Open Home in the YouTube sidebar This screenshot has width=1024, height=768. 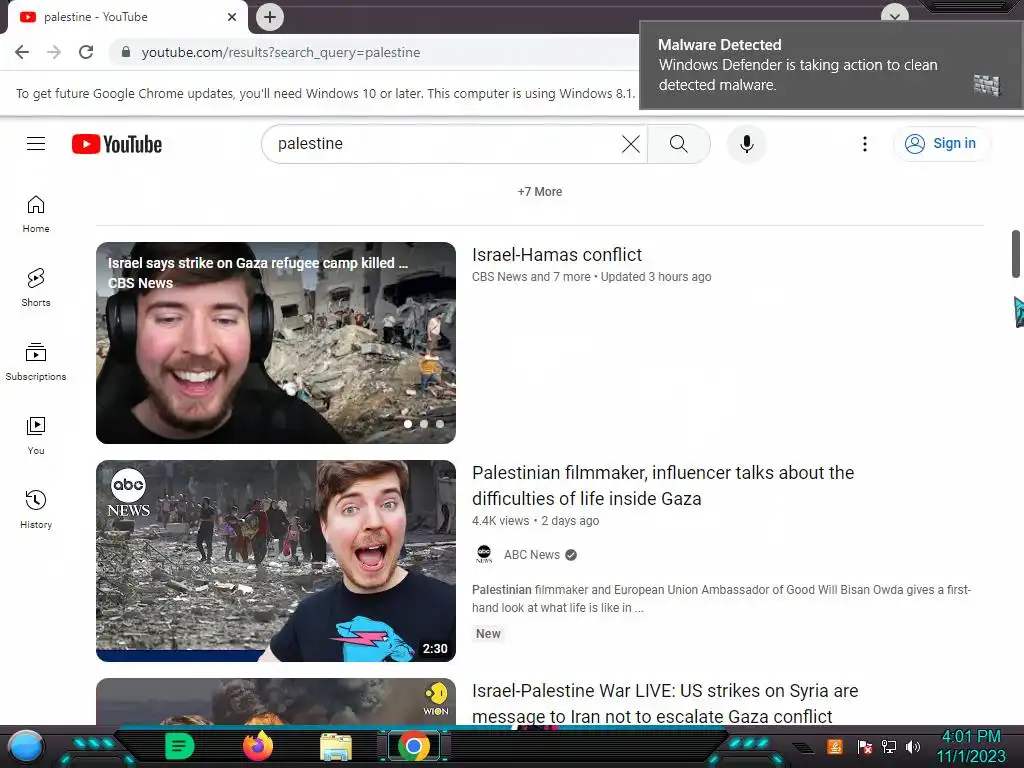click(x=36, y=214)
